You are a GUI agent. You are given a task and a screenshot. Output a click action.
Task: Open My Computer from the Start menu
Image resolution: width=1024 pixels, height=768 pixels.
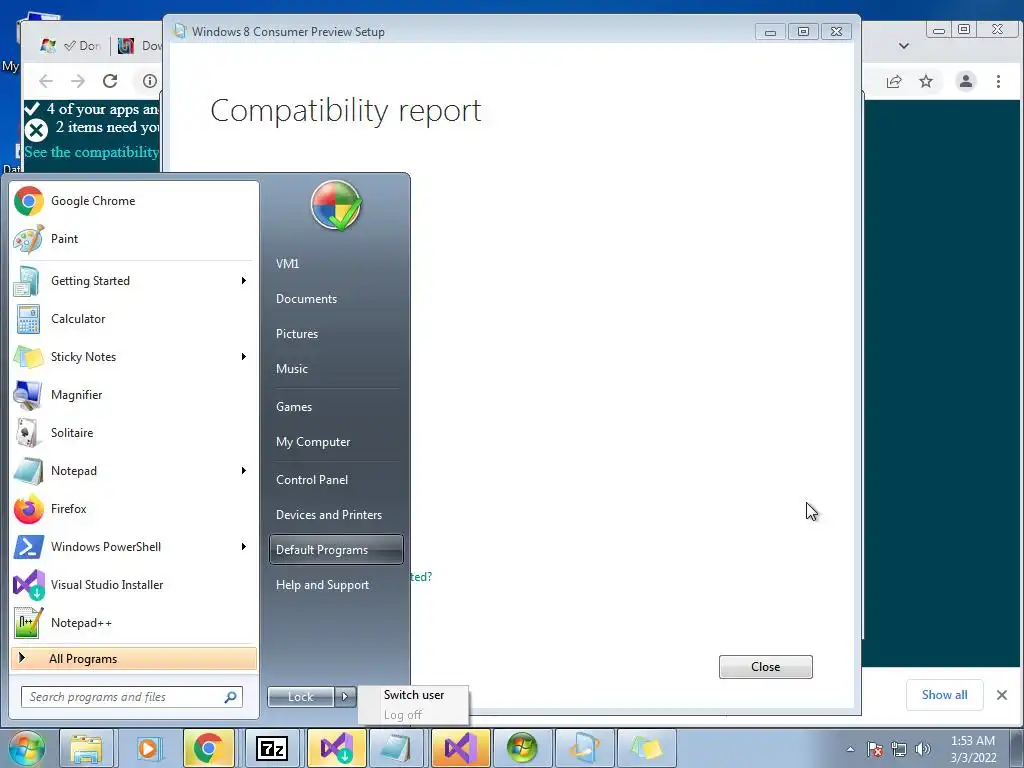coord(336,442)
